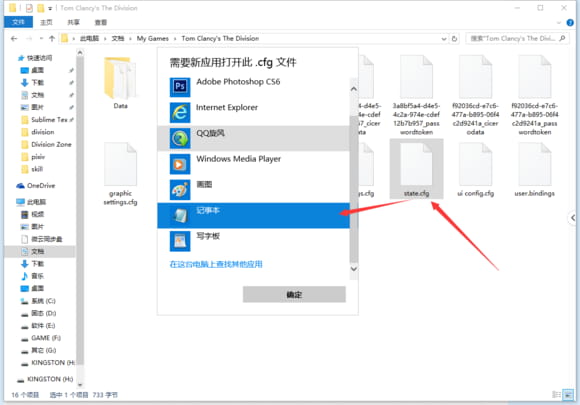Go back with the left arrow

point(14,38)
